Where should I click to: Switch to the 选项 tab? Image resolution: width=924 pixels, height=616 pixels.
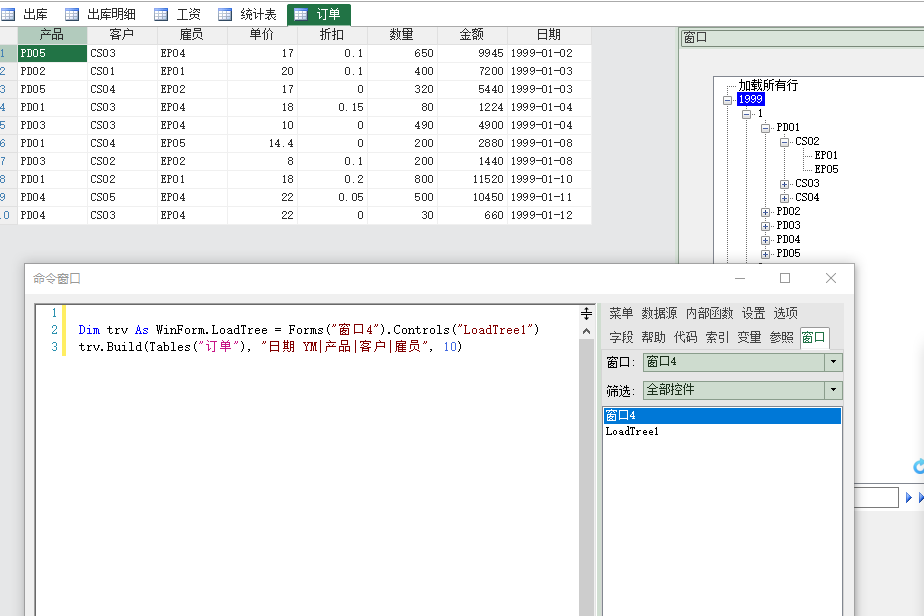786,313
